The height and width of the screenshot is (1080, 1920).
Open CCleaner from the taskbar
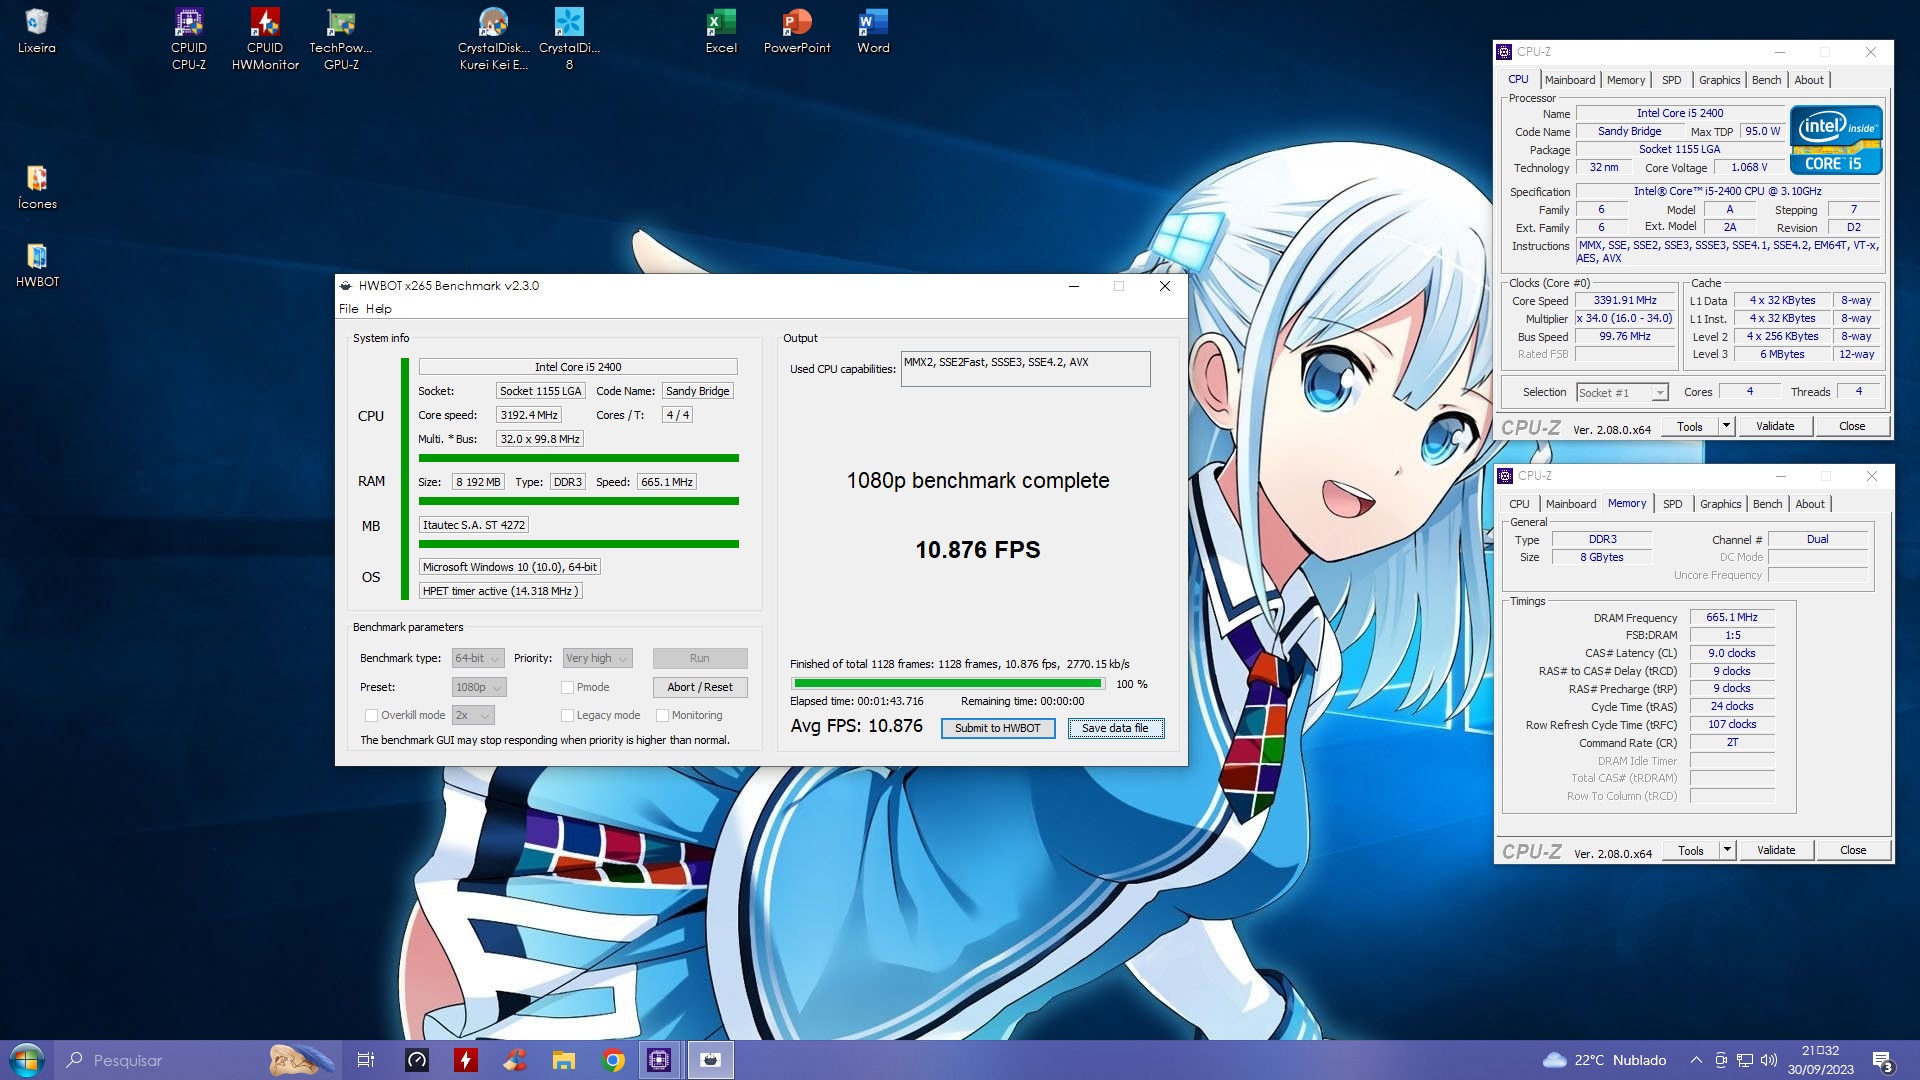point(515,1060)
